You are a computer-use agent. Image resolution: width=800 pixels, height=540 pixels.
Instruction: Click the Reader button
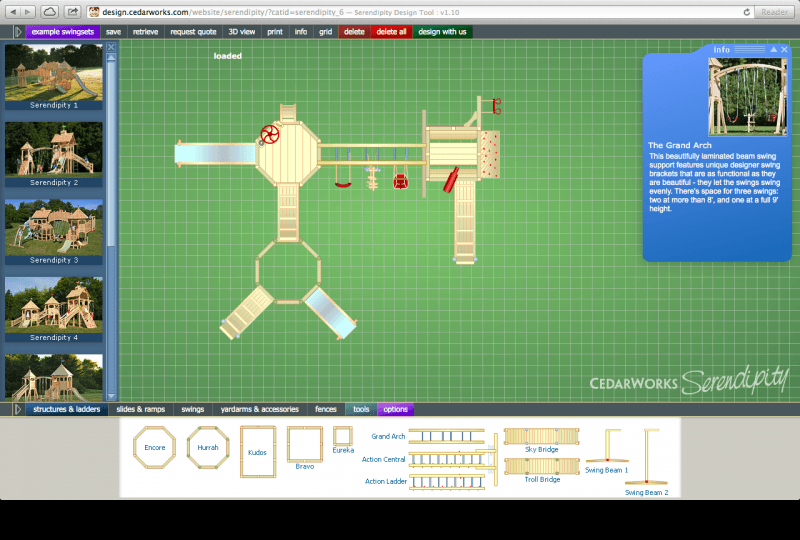pos(774,12)
